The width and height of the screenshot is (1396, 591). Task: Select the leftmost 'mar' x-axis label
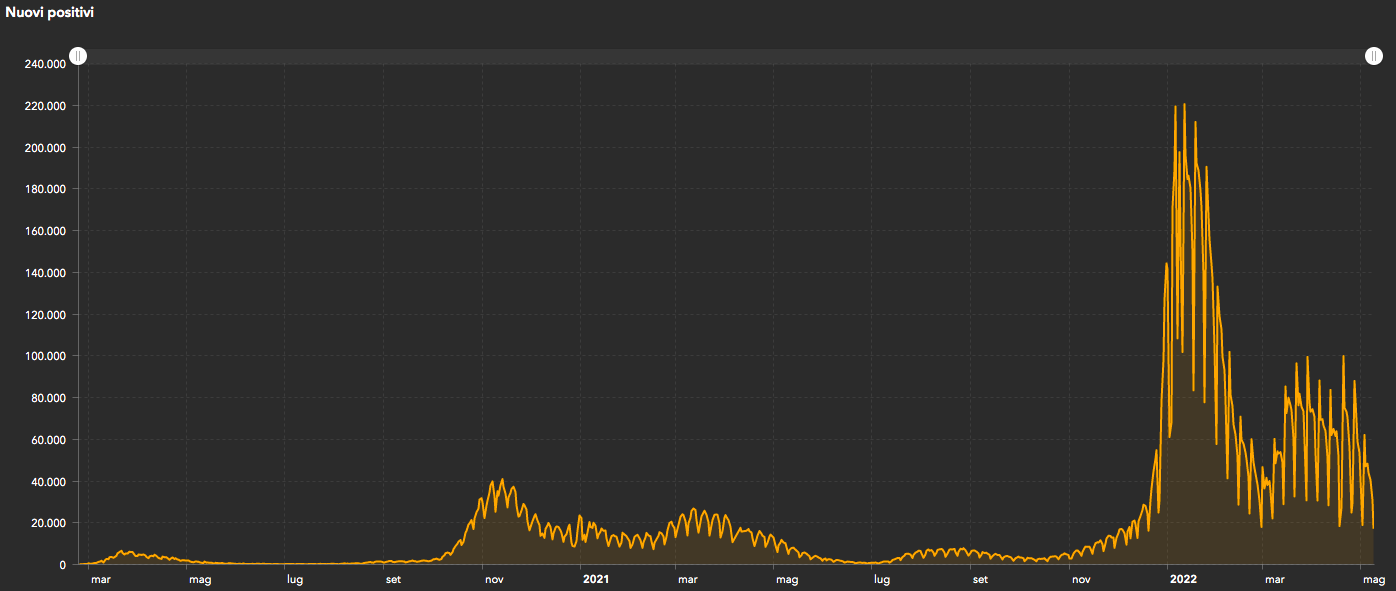101,579
